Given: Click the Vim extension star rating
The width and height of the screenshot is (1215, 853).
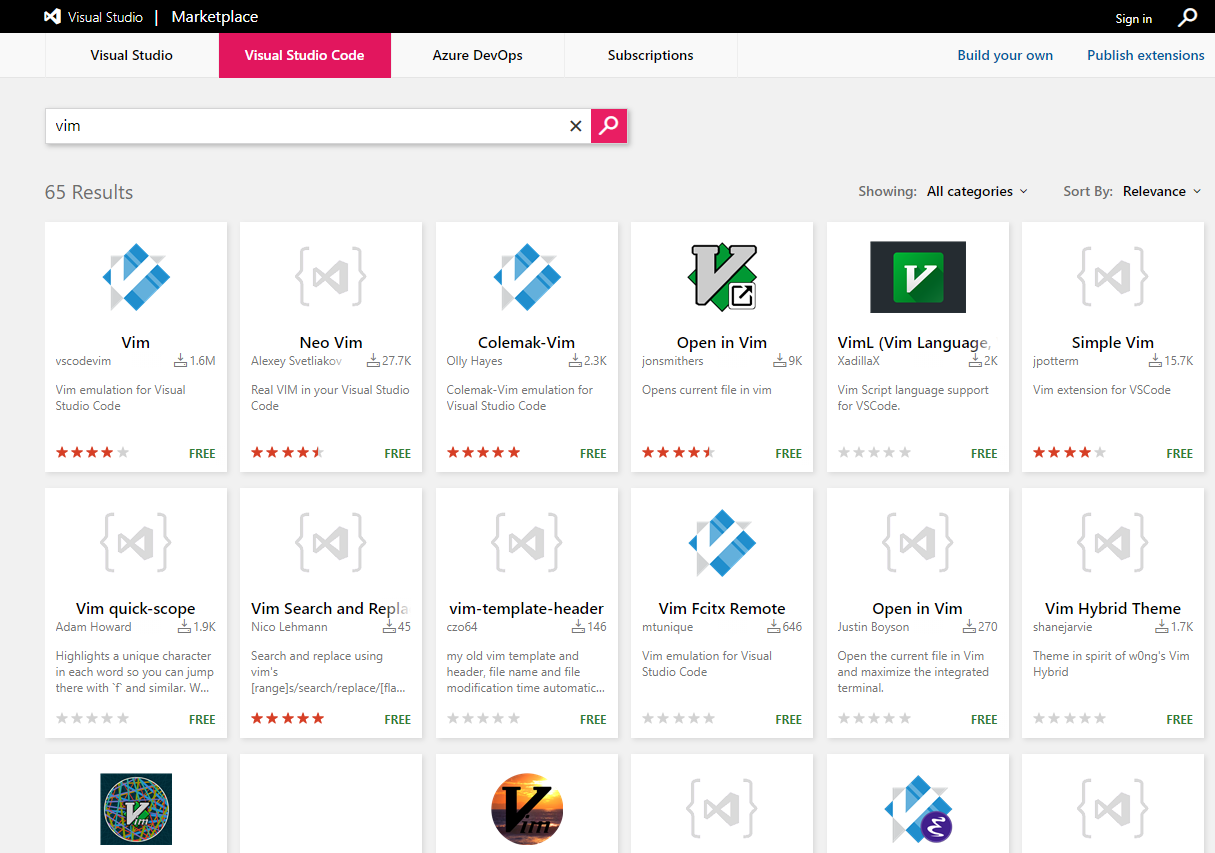Looking at the screenshot, I should point(93,453).
